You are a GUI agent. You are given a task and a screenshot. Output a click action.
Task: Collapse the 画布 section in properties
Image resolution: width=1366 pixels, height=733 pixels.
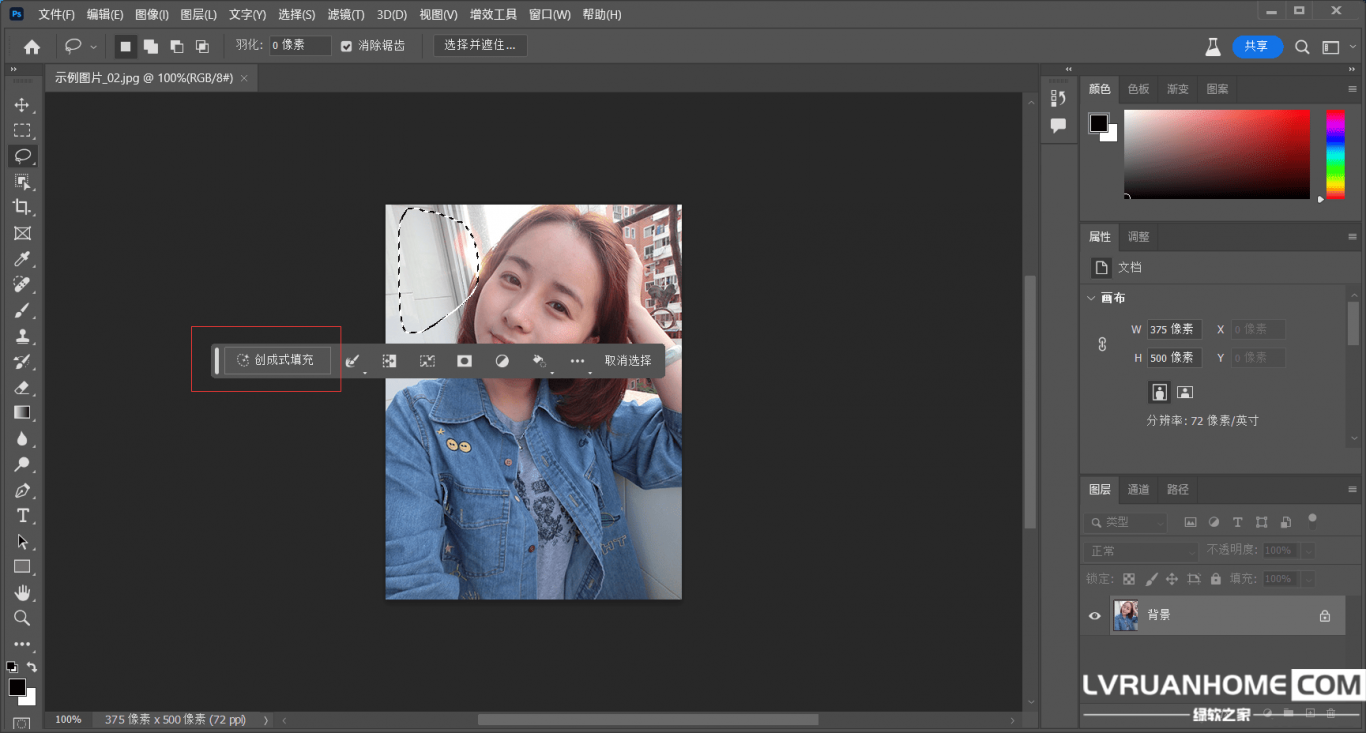pos(1090,298)
